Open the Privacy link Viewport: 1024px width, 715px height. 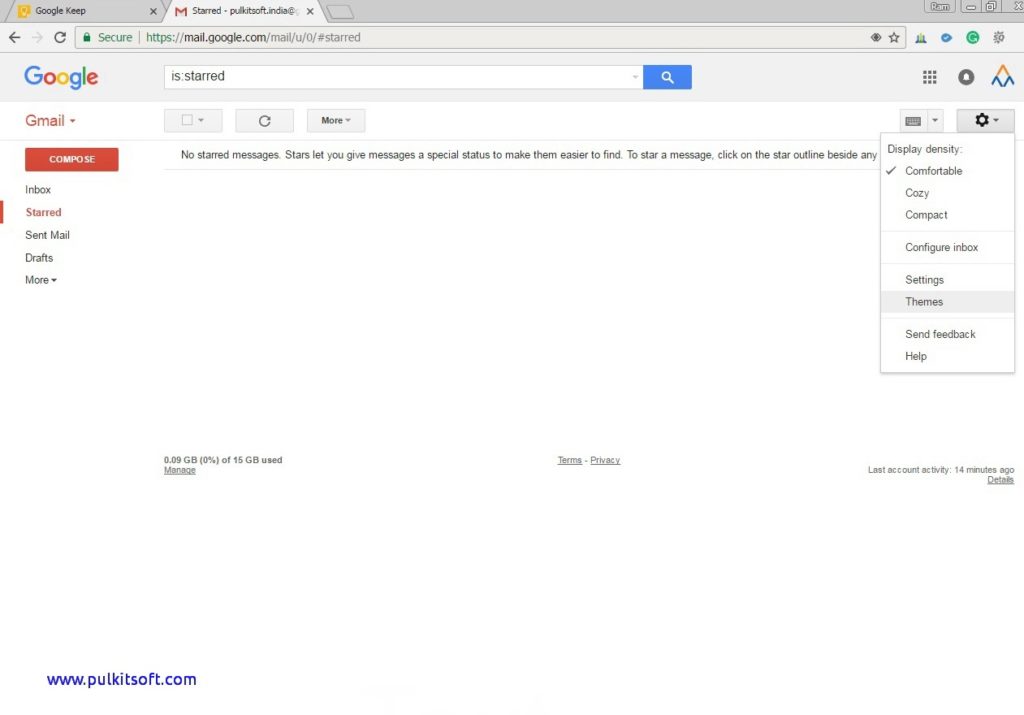(605, 460)
